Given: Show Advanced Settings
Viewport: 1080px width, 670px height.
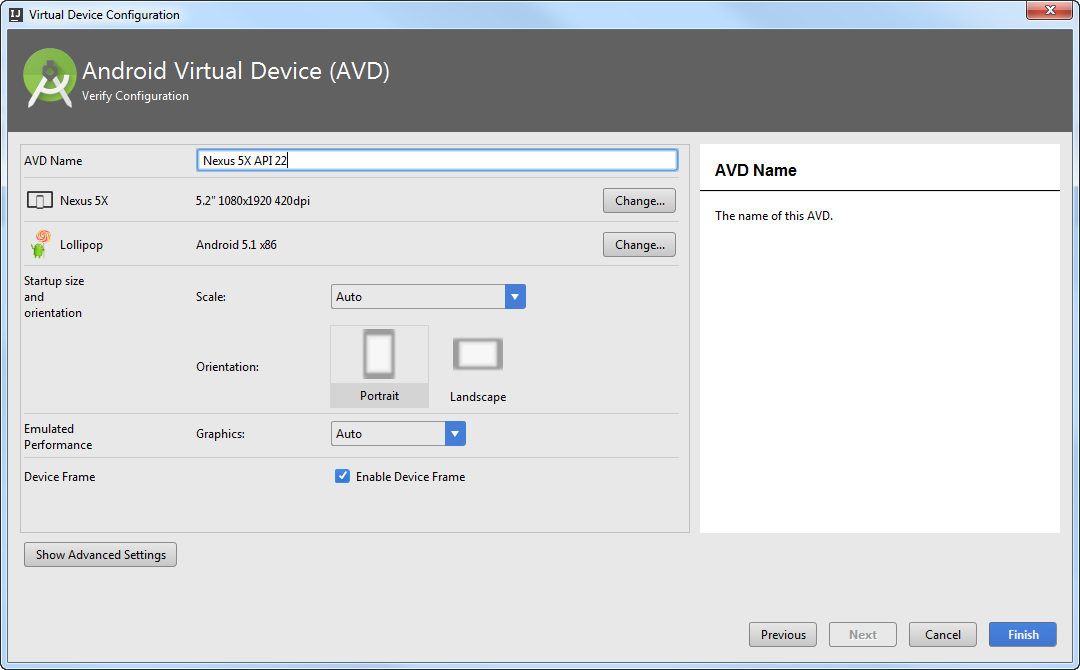Looking at the screenshot, I should (x=100, y=555).
